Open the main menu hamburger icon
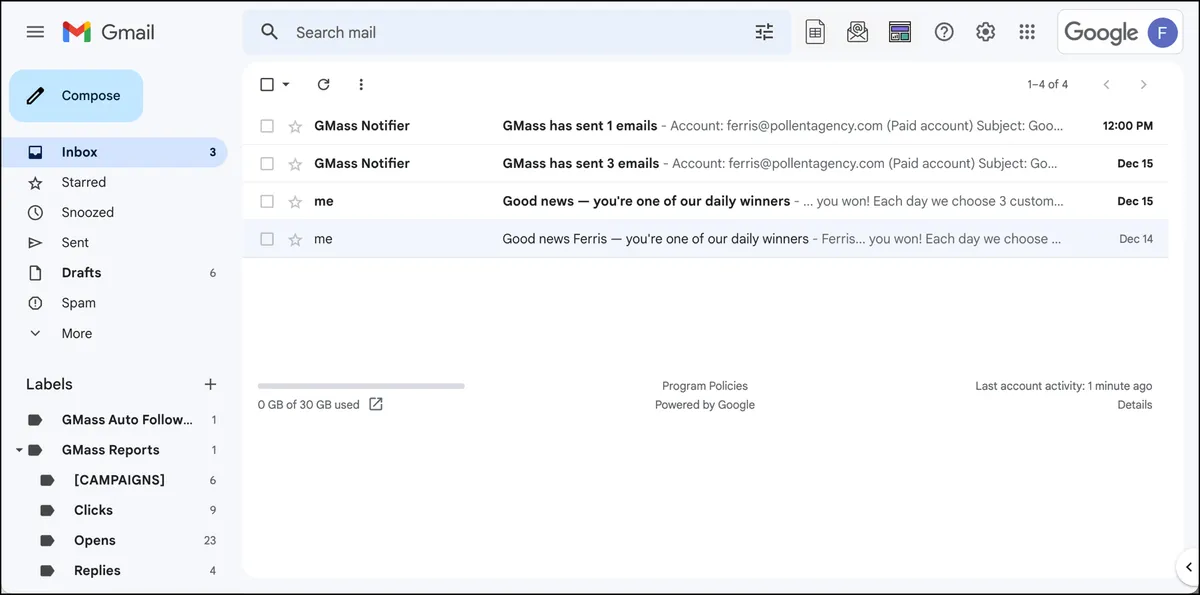The height and width of the screenshot is (595, 1200). click(35, 32)
